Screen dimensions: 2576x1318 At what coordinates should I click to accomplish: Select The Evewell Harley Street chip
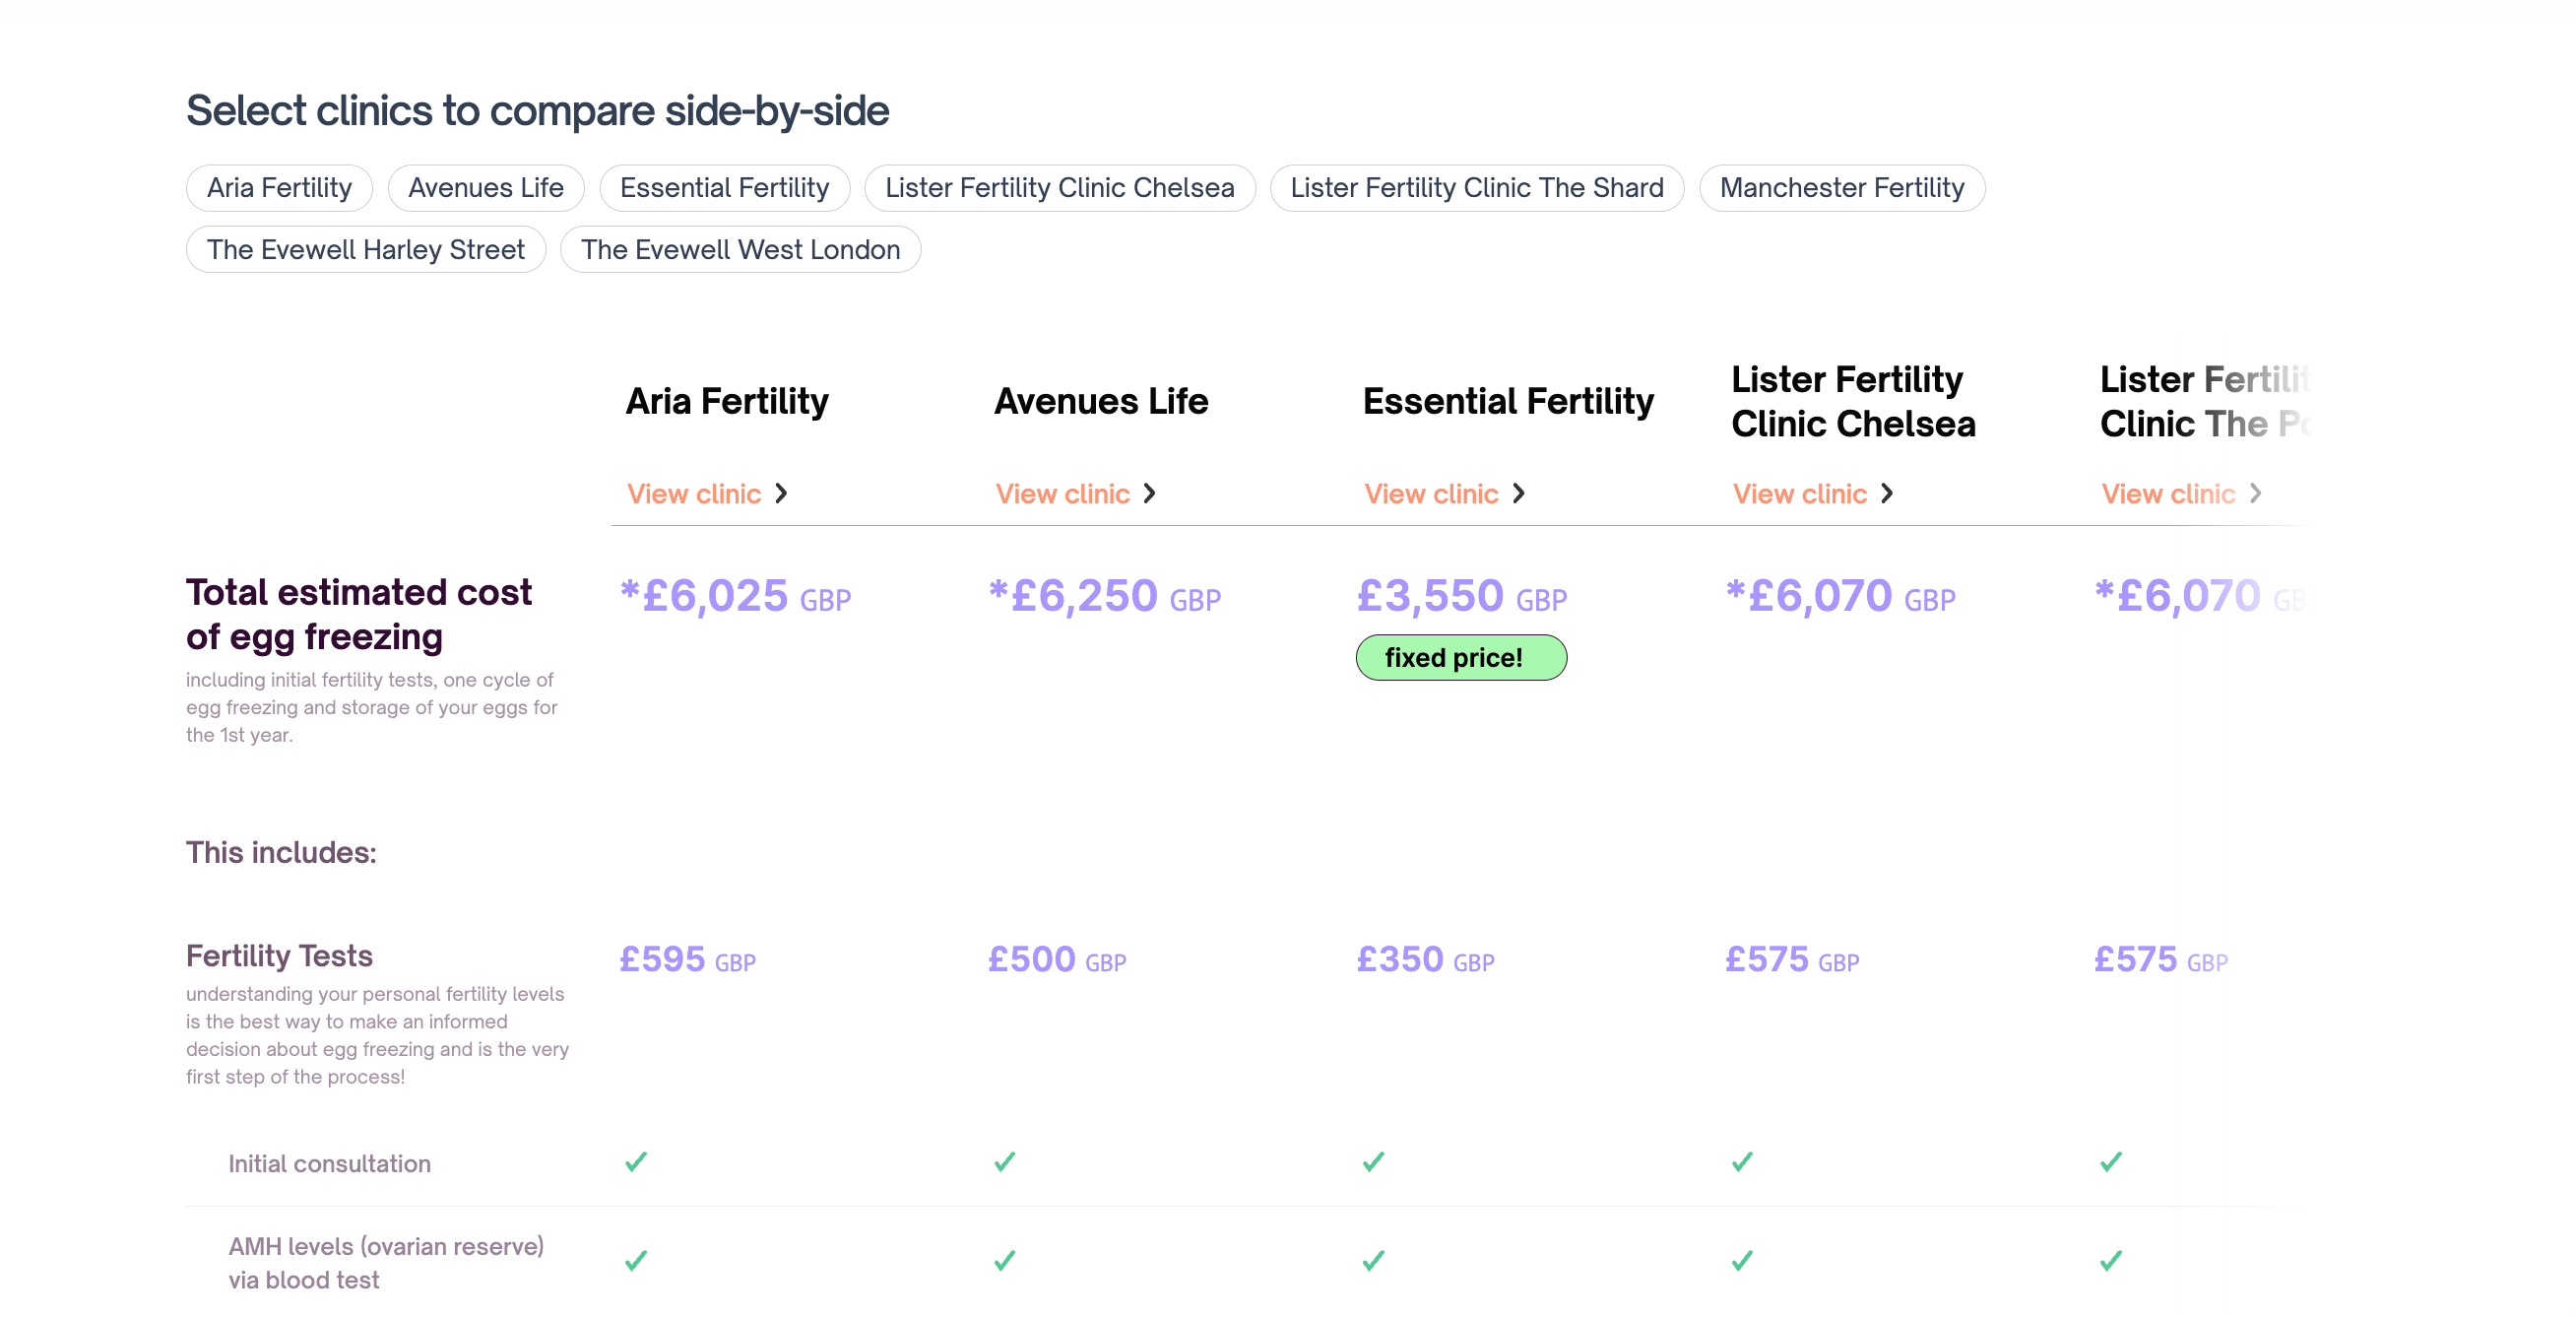366,250
